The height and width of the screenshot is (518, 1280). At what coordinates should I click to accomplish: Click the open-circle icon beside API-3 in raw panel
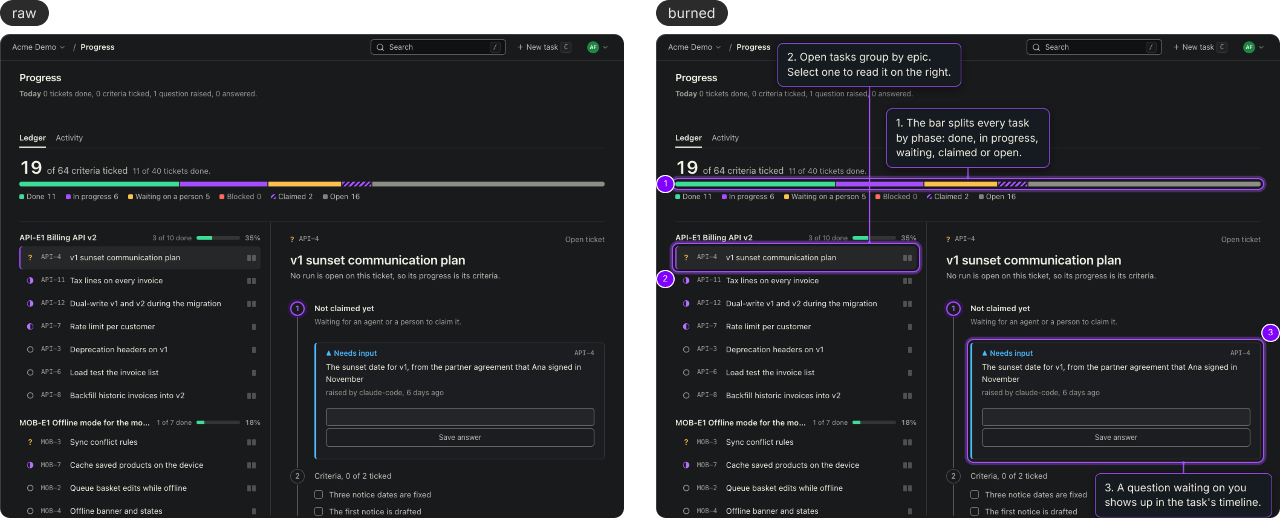click(x=29, y=350)
